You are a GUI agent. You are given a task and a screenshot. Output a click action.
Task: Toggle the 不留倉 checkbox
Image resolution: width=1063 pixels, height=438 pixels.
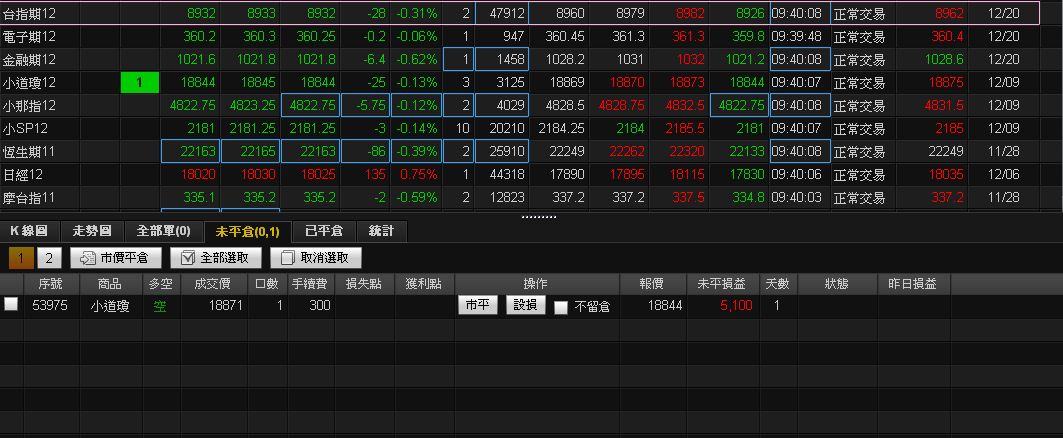[x=561, y=307]
